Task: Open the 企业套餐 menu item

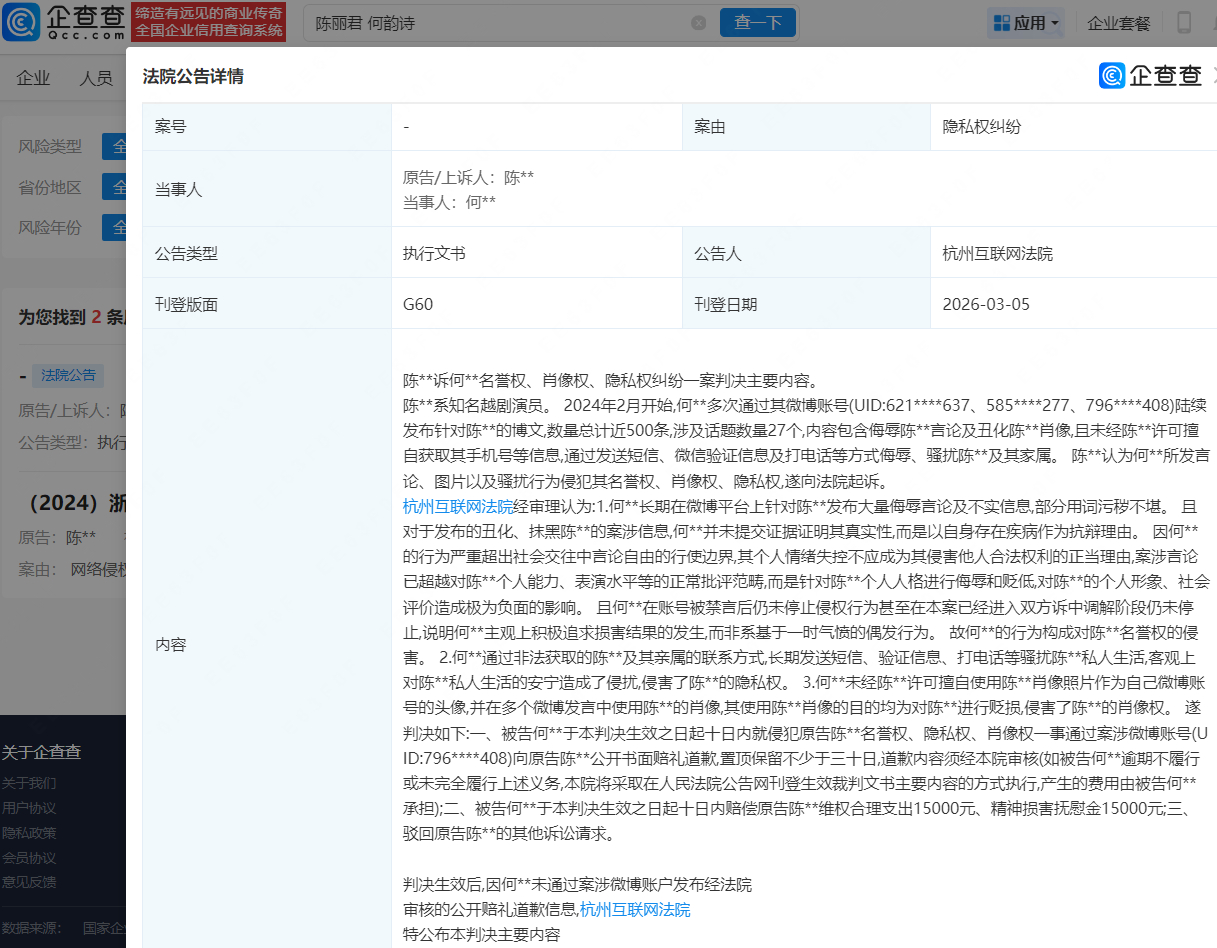Action: (1118, 23)
